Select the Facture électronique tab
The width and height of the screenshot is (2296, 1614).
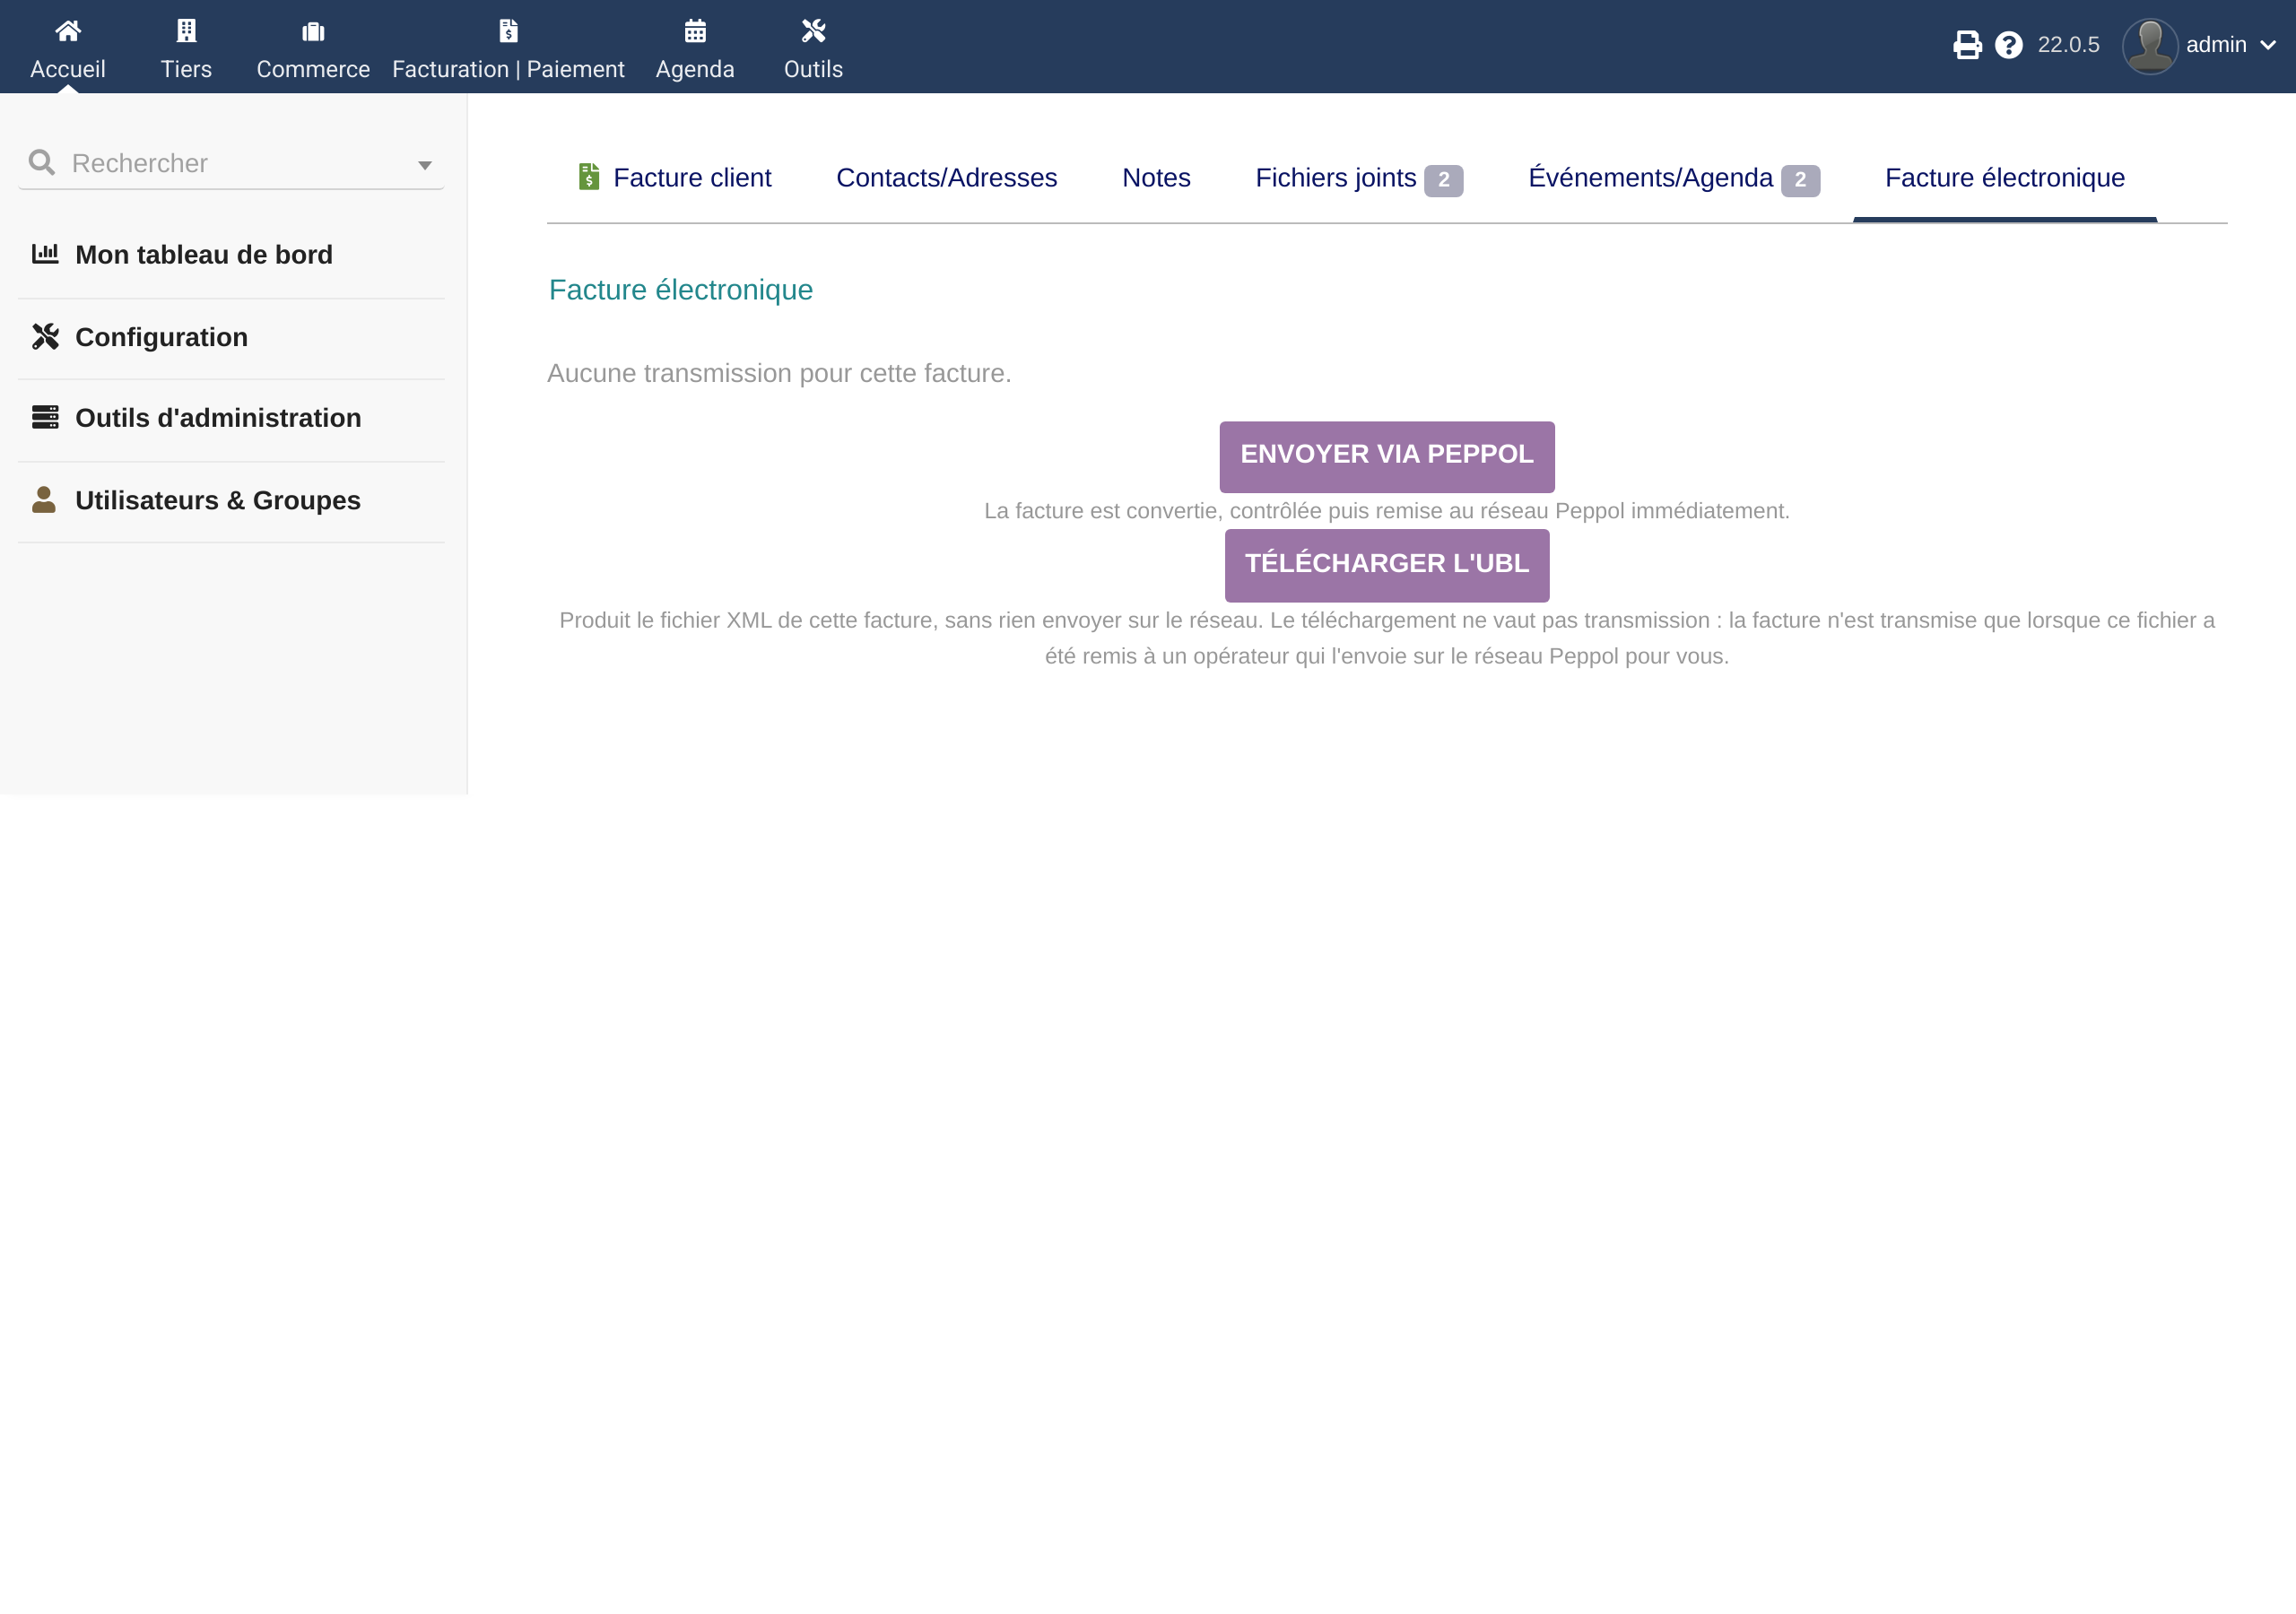(x=2005, y=178)
